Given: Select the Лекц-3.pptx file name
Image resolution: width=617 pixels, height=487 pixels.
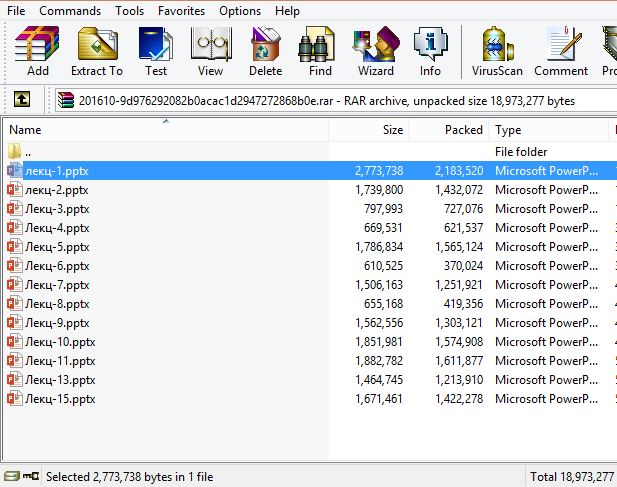Looking at the screenshot, I should tap(57, 209).
